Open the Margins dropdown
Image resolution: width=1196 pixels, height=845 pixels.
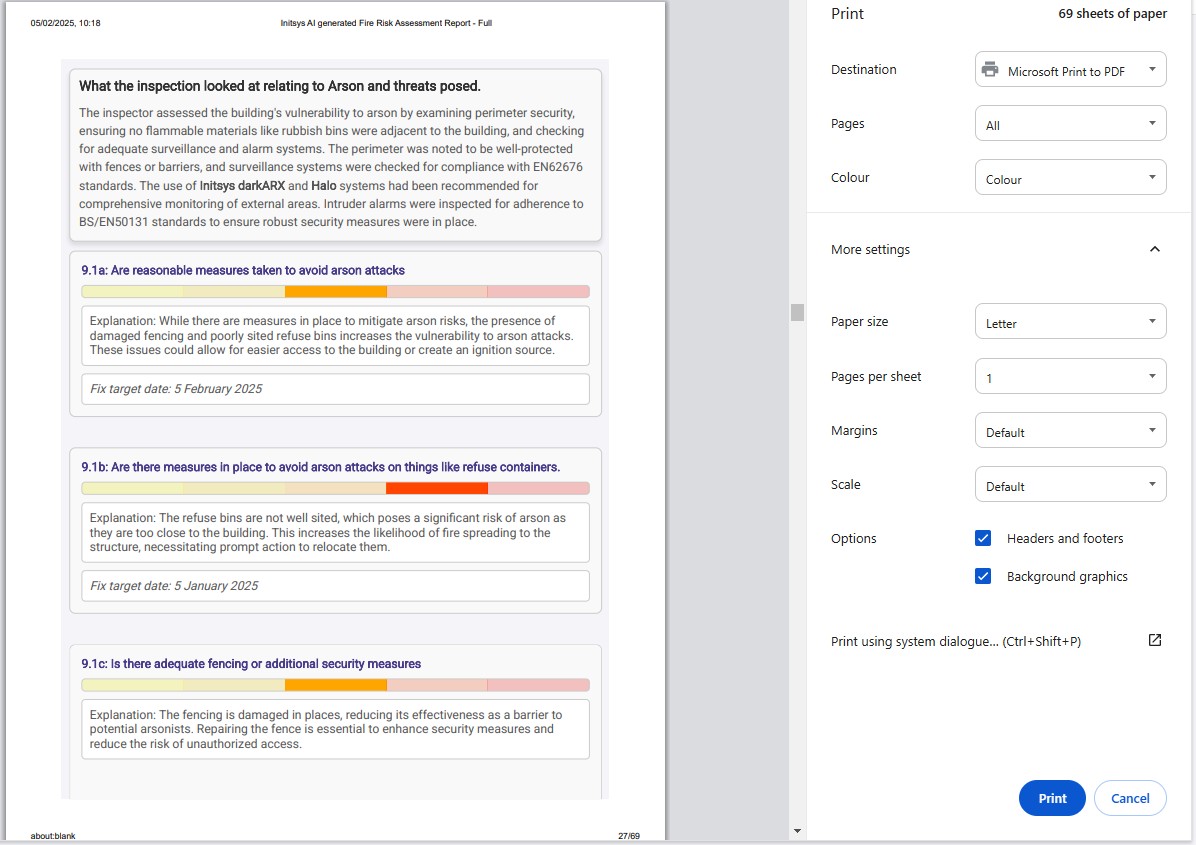point(1070,431)
